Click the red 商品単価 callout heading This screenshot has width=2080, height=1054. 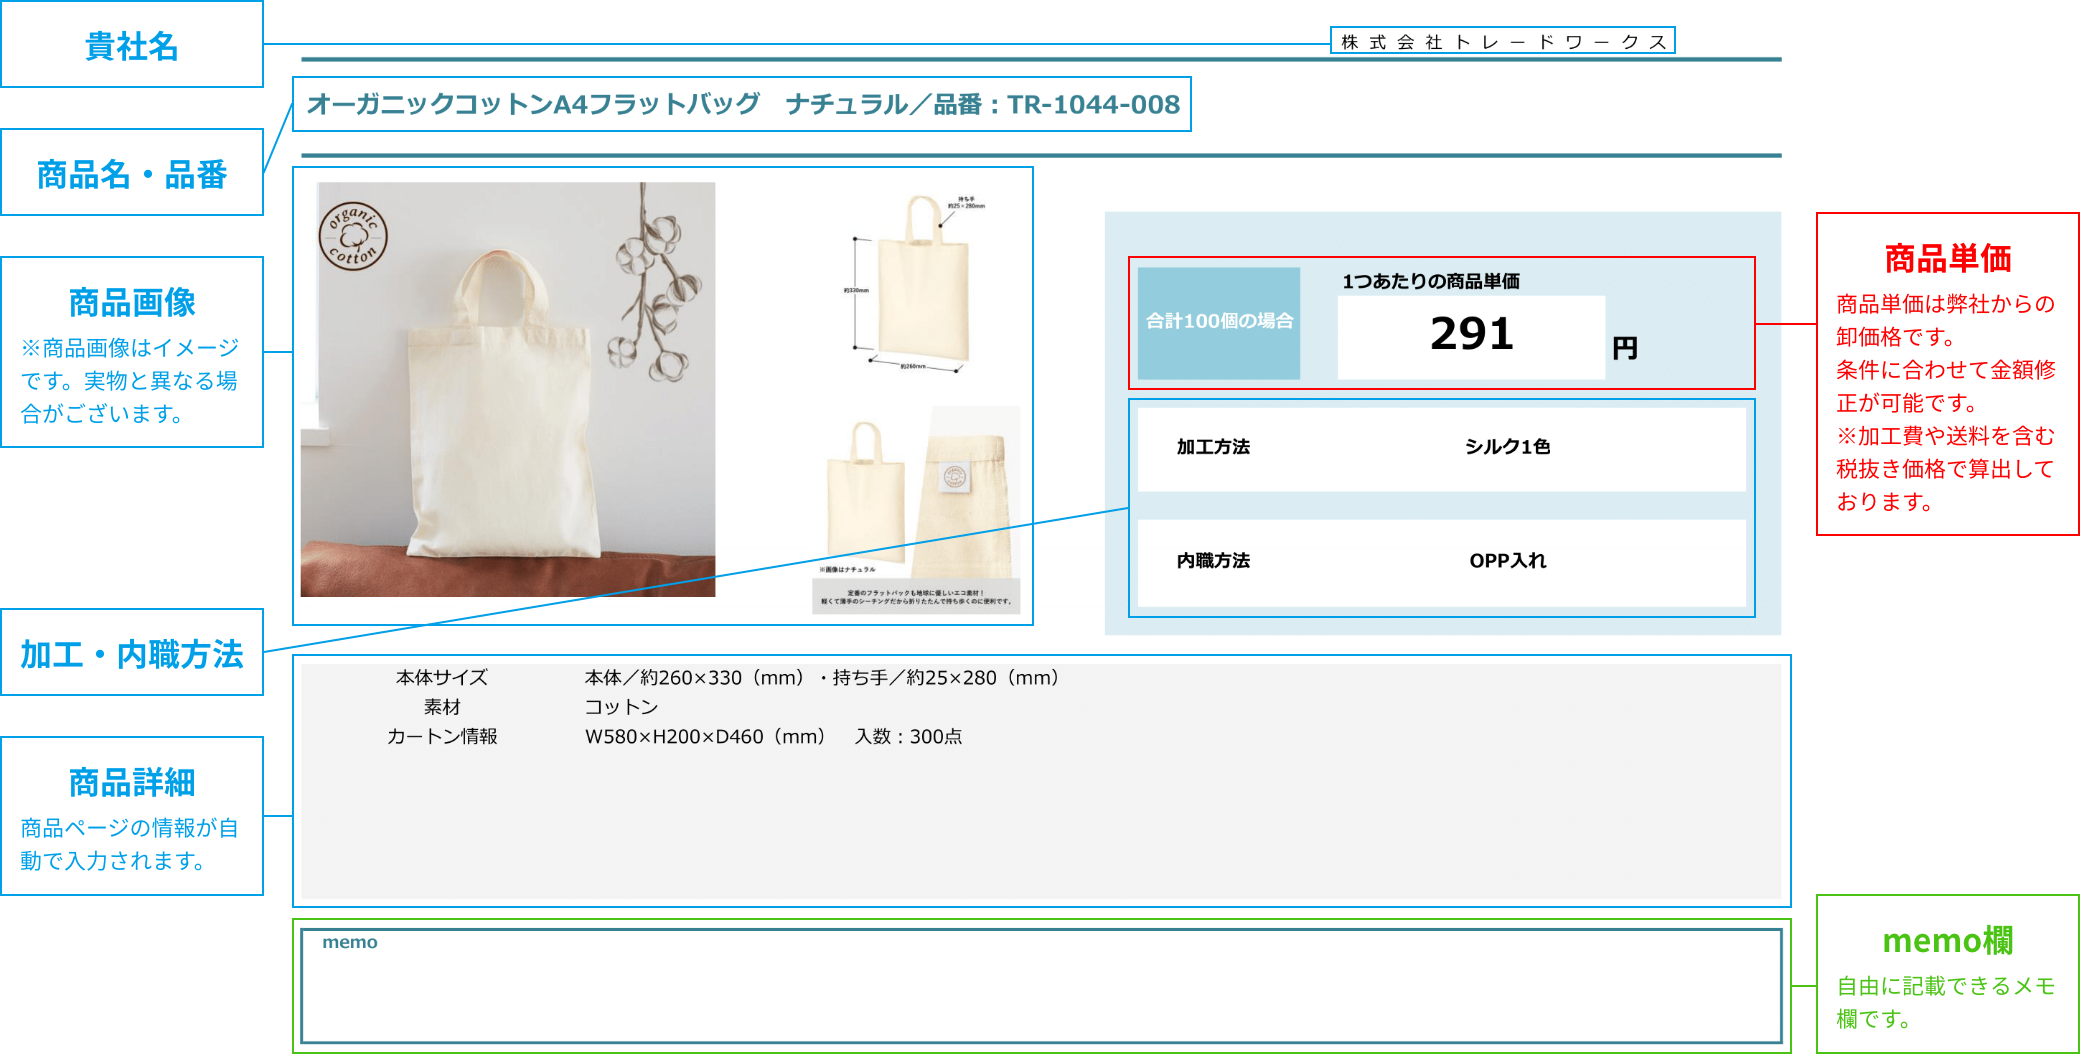click(1948, 258)
